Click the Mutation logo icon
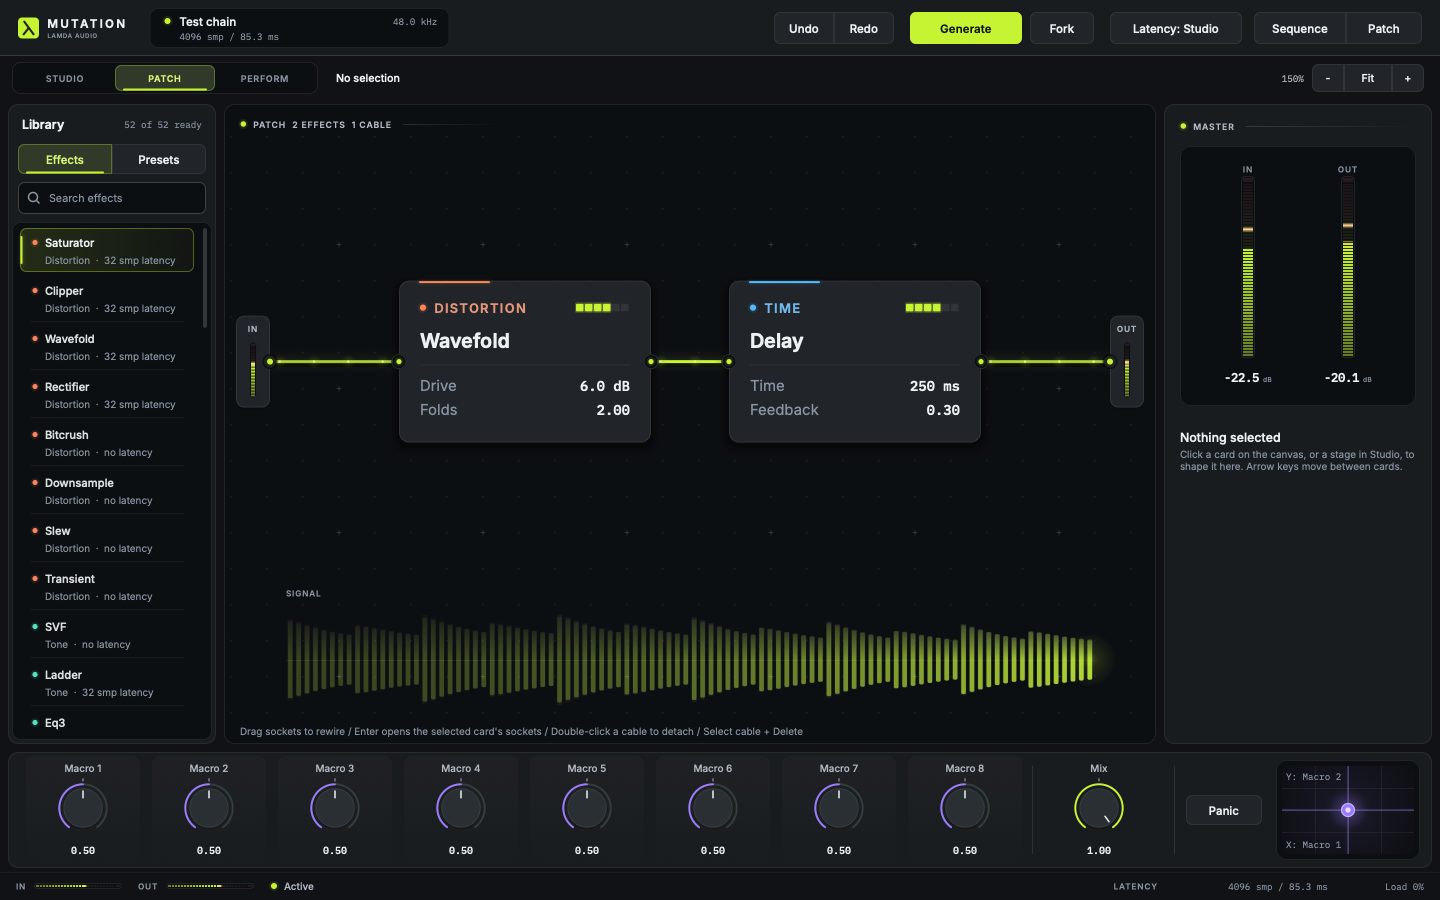The image size is (1440, 900). [x=28, y=28]
